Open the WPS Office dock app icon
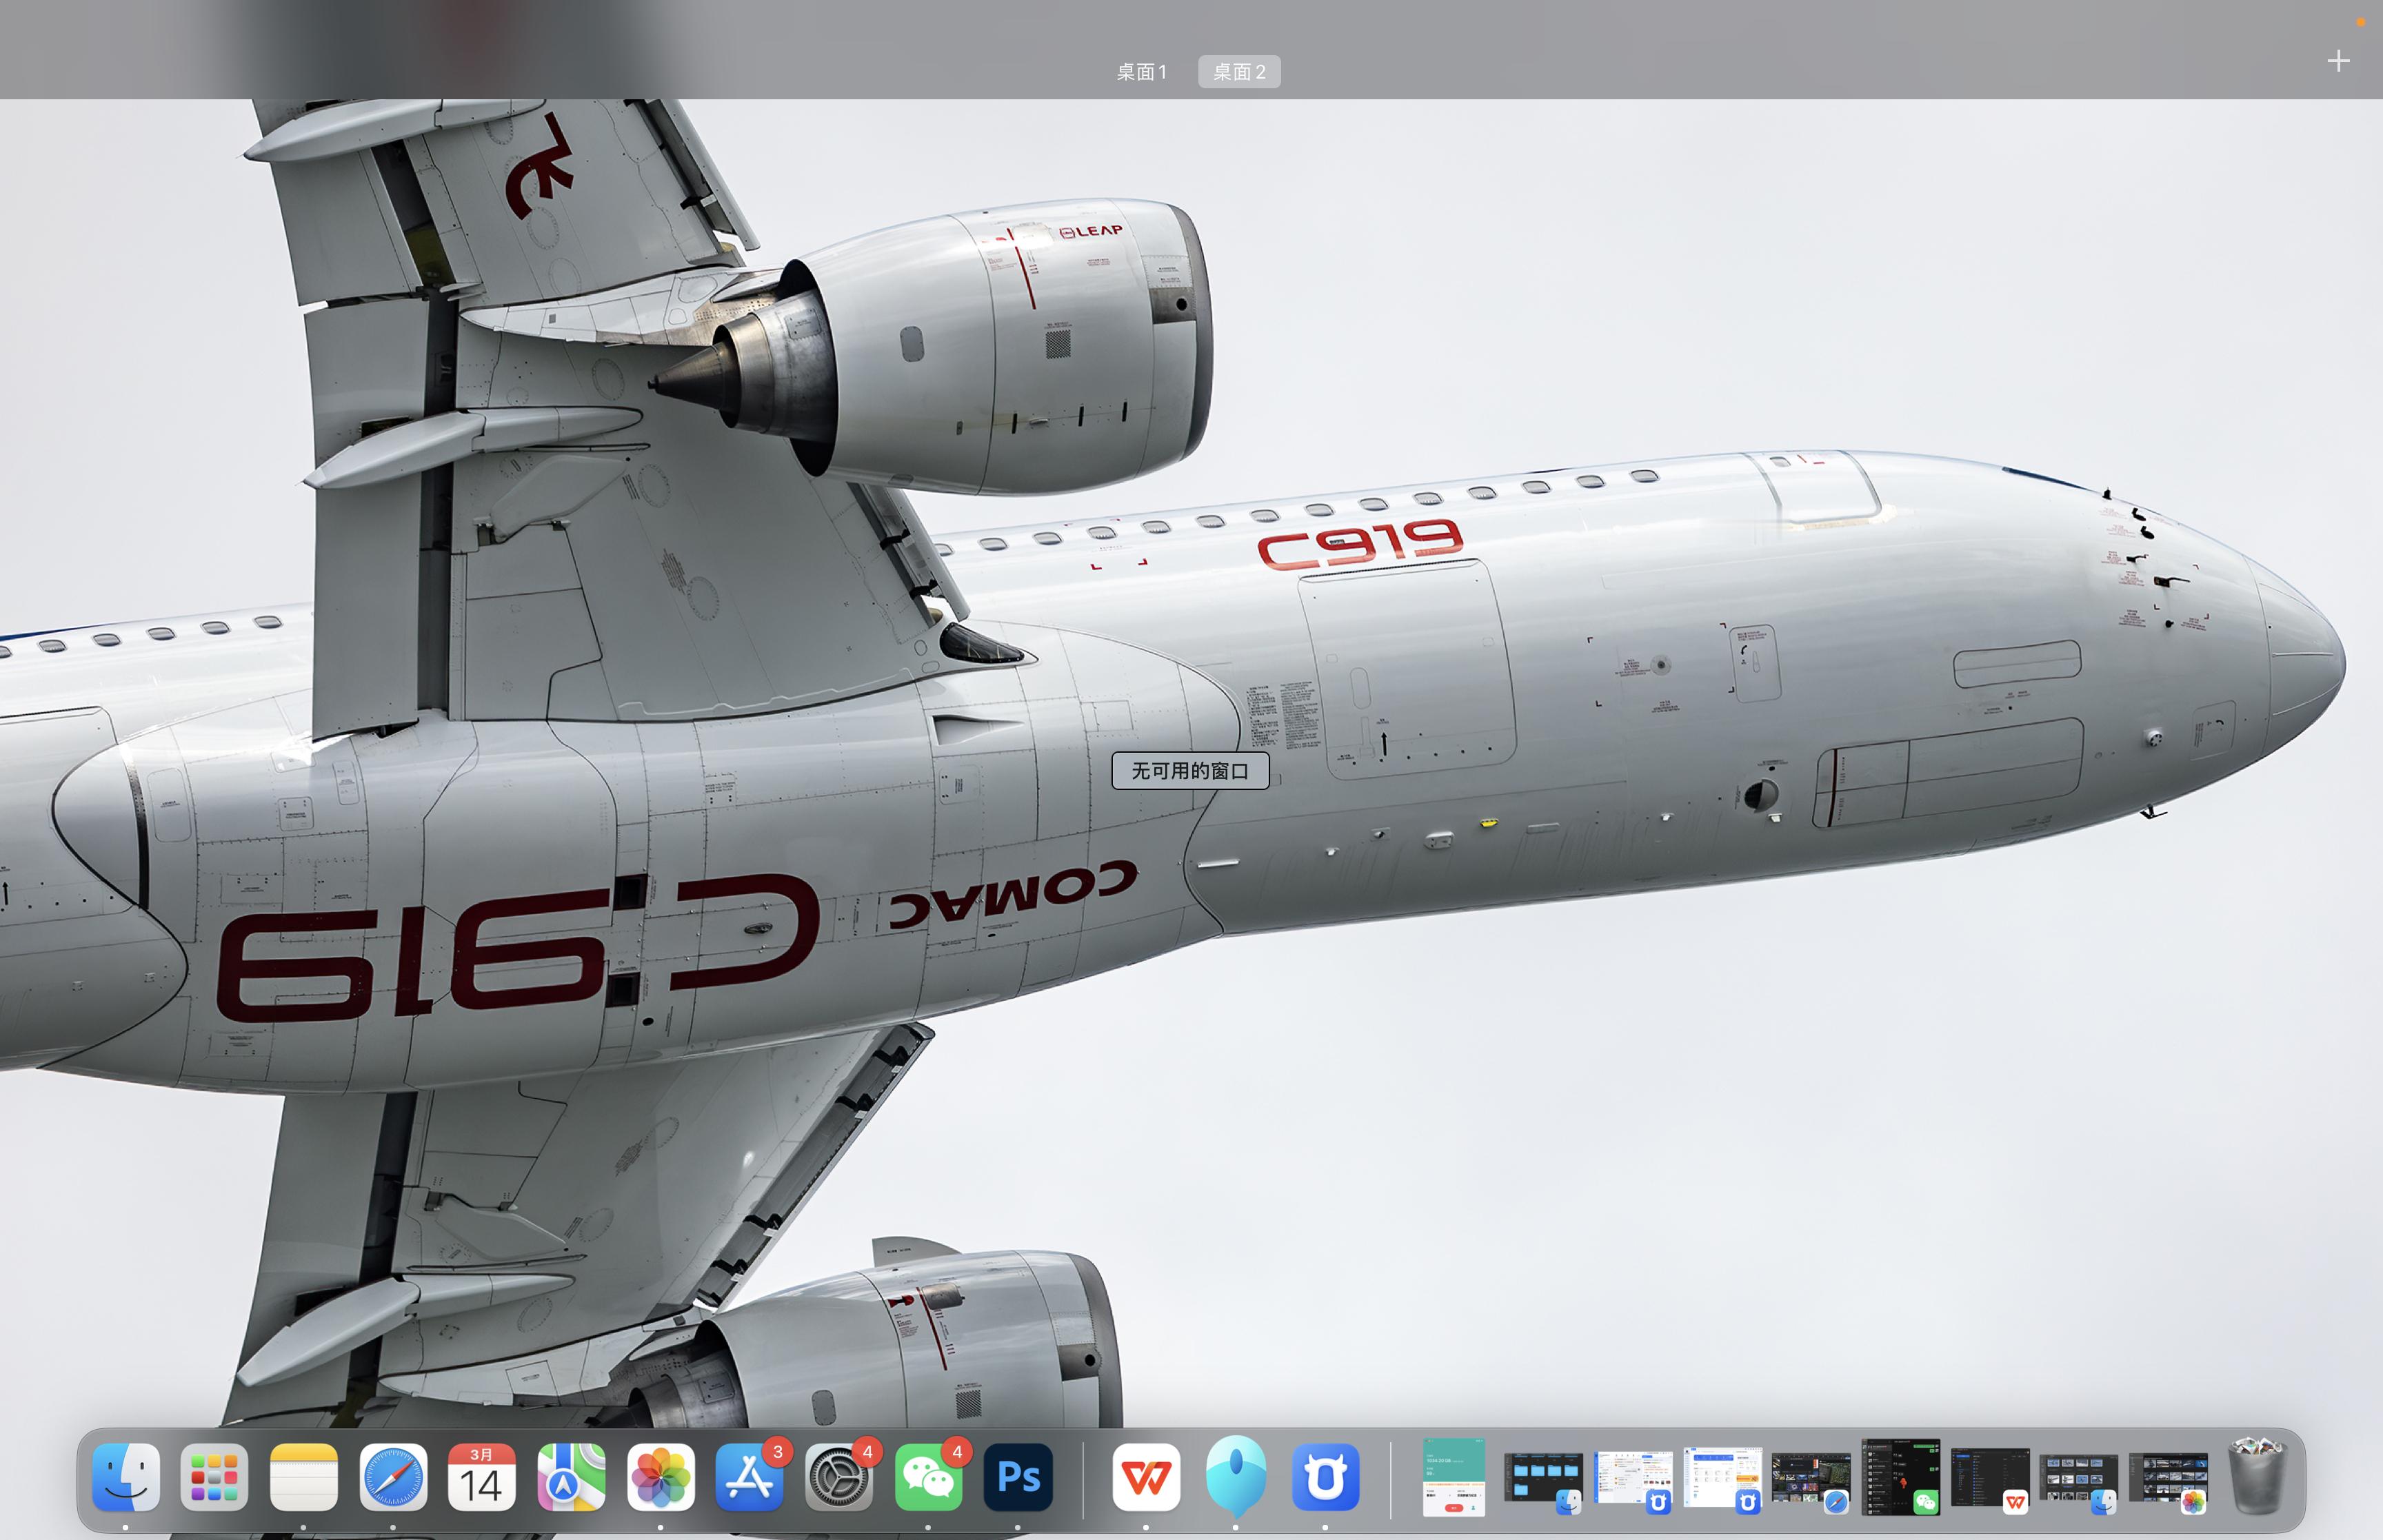Image resolution: width=2383 pixels, height=1540 pixels. (x=1146, y=1476)
